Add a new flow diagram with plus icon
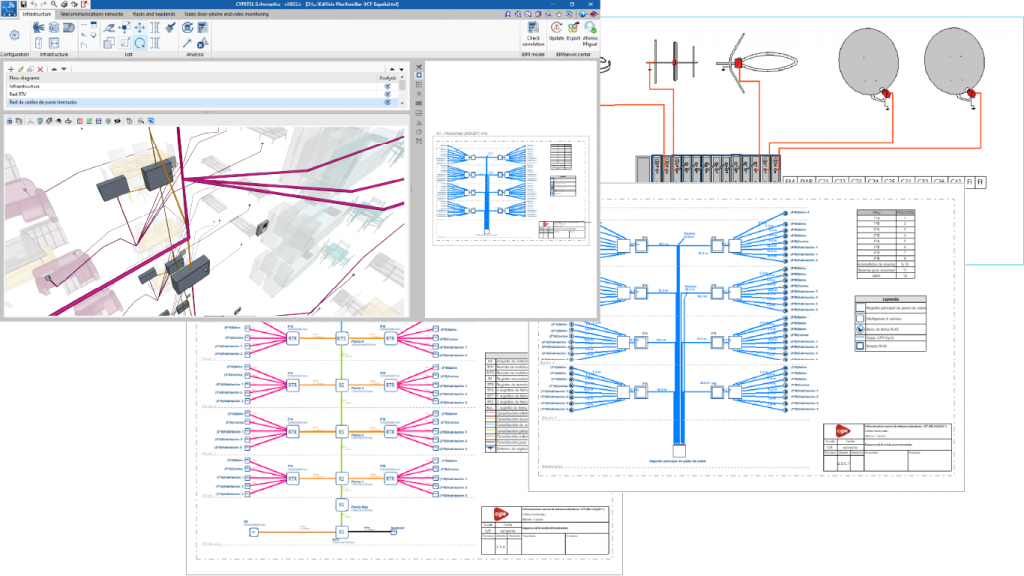Image resolution: width=1024 pixels, height=576 pixels. pos(11,69)
